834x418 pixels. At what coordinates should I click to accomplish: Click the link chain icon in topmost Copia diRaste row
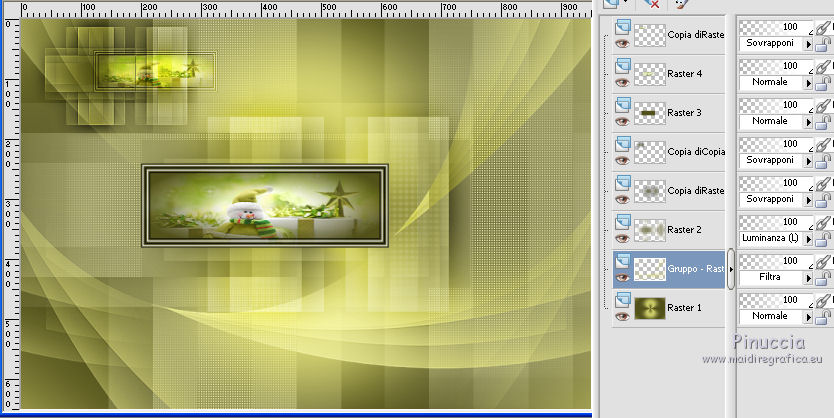(824, 27)
